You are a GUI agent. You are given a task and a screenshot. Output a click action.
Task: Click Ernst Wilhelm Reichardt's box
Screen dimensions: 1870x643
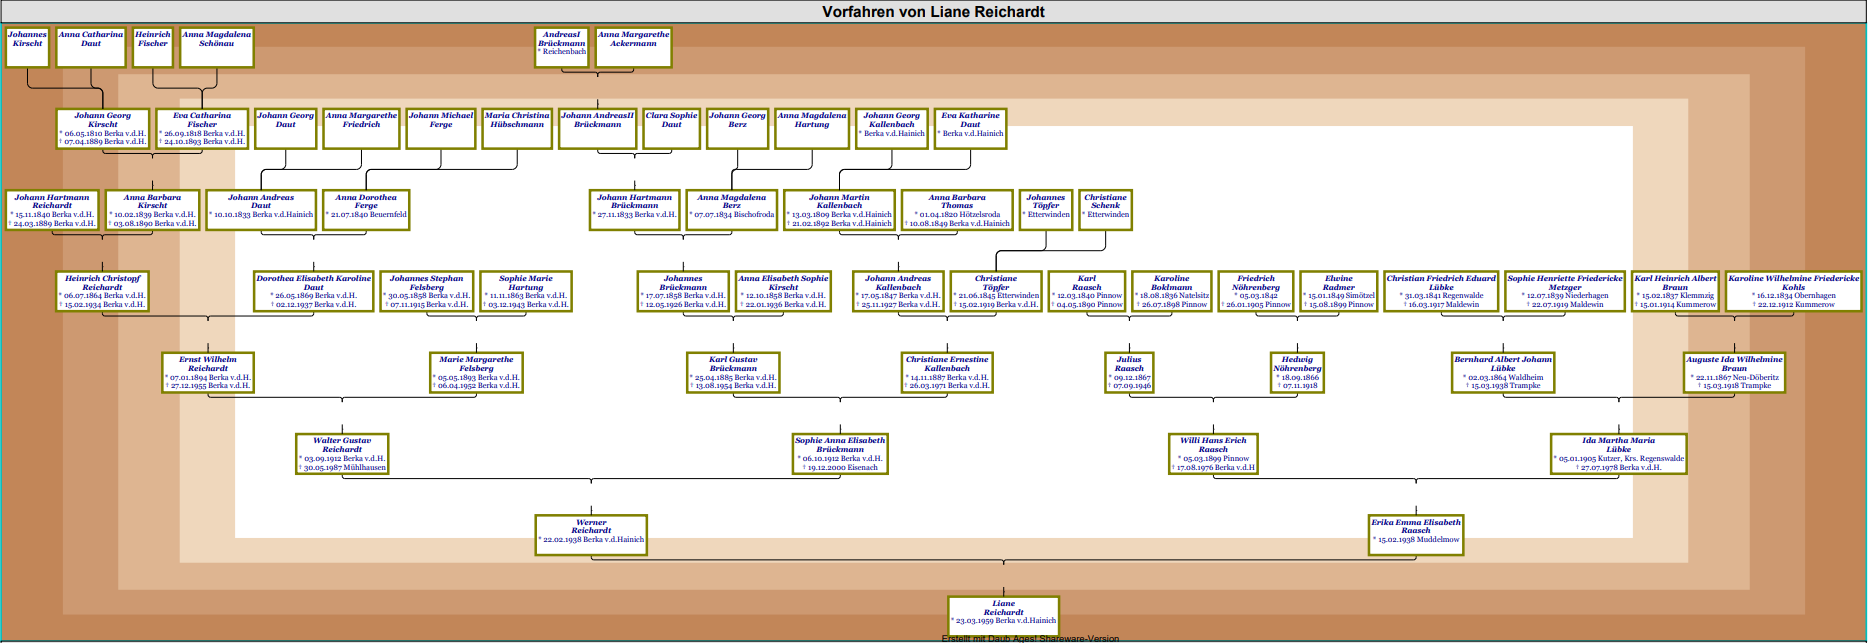[208, 372]
